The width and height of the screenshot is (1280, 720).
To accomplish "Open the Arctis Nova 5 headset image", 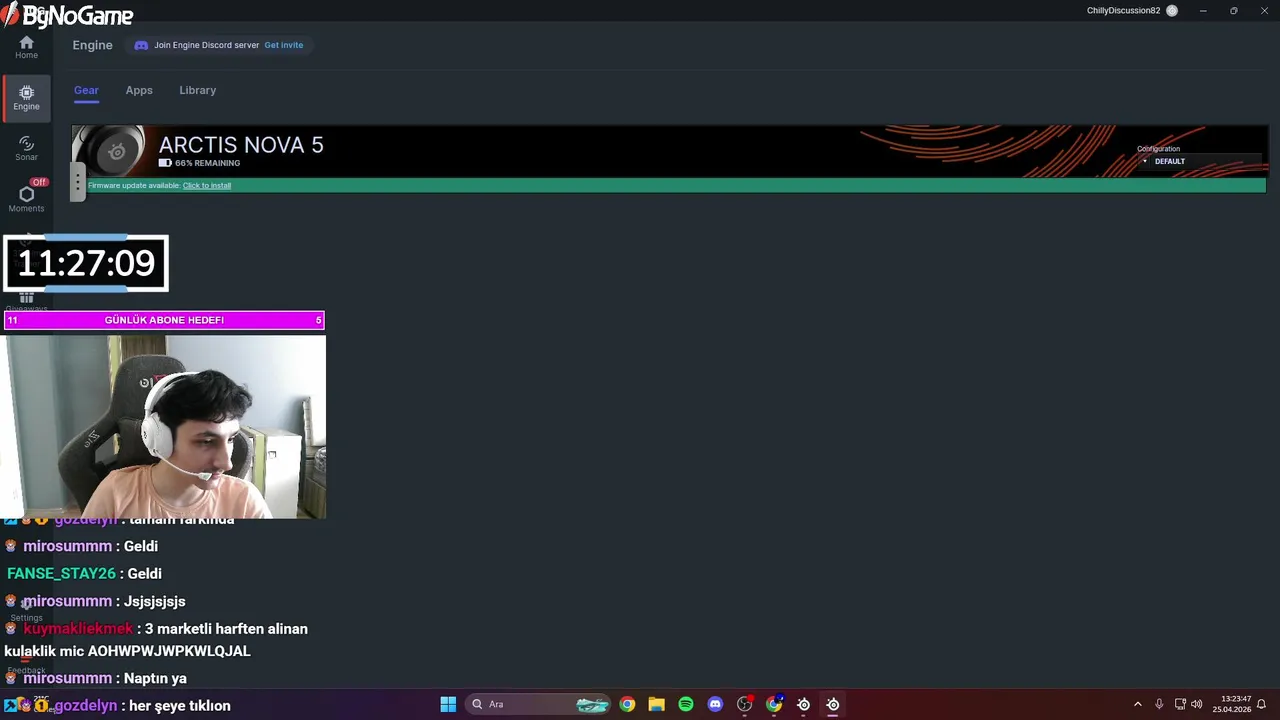I will [x=110, y=151].
